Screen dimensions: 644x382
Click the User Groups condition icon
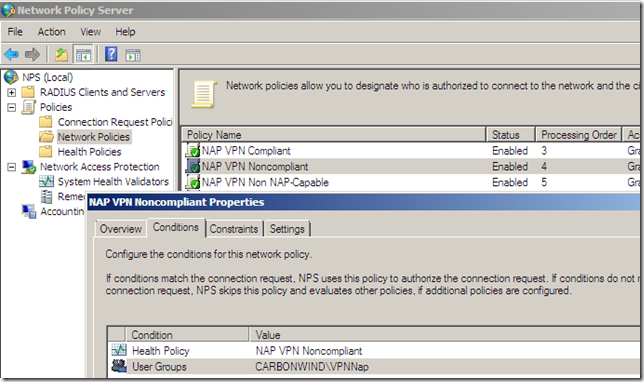pos(119,366)
